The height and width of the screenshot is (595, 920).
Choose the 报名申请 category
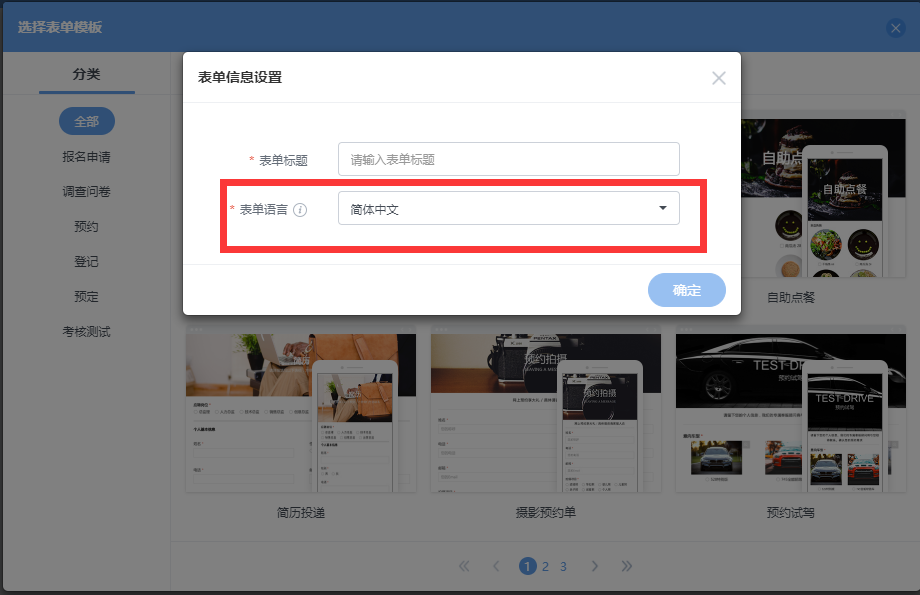(86, 157)
